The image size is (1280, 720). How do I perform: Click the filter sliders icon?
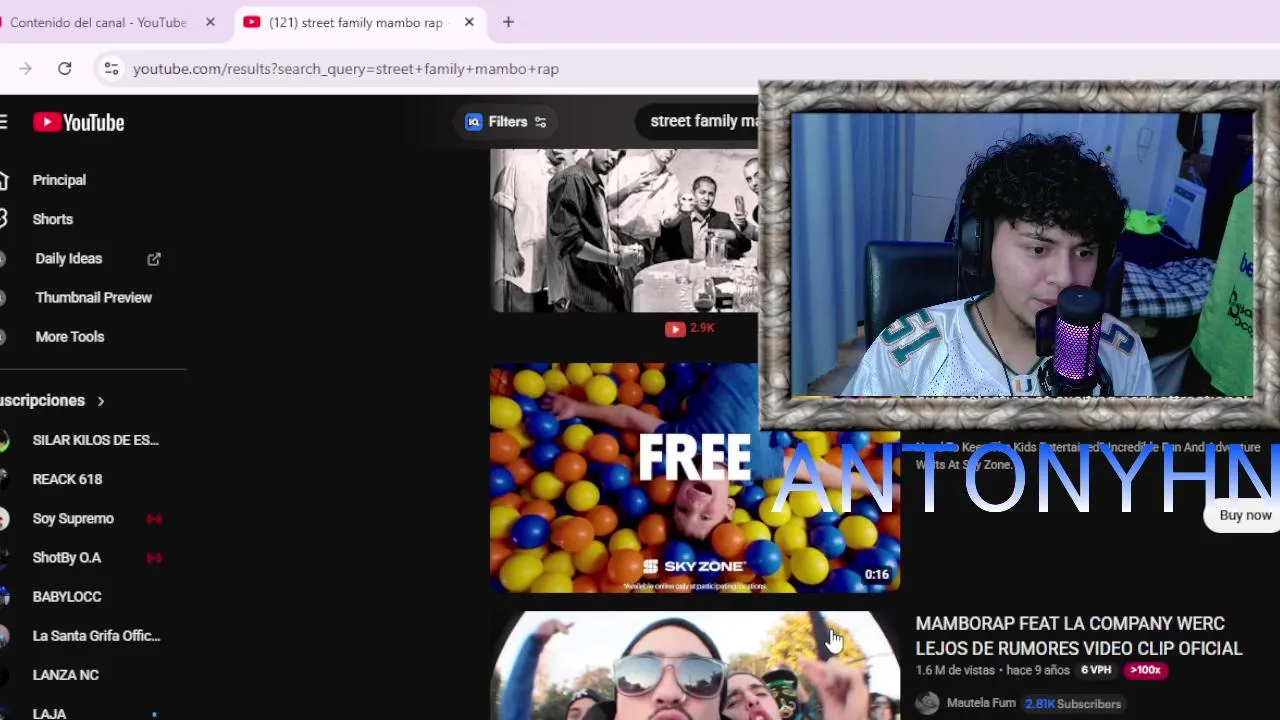540,122
